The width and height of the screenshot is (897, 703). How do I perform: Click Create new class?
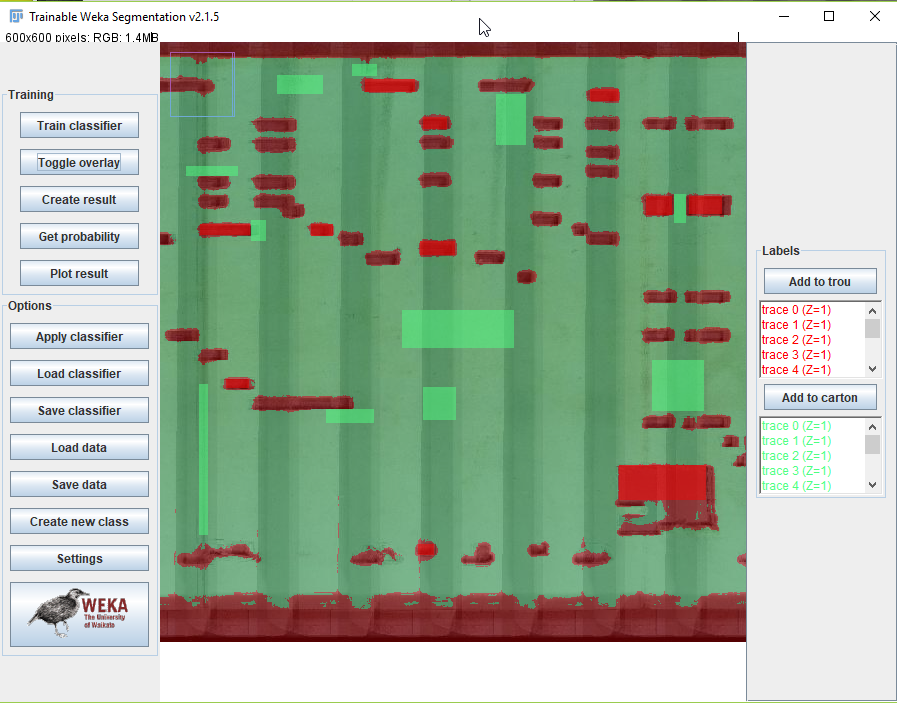coord(79,522)
